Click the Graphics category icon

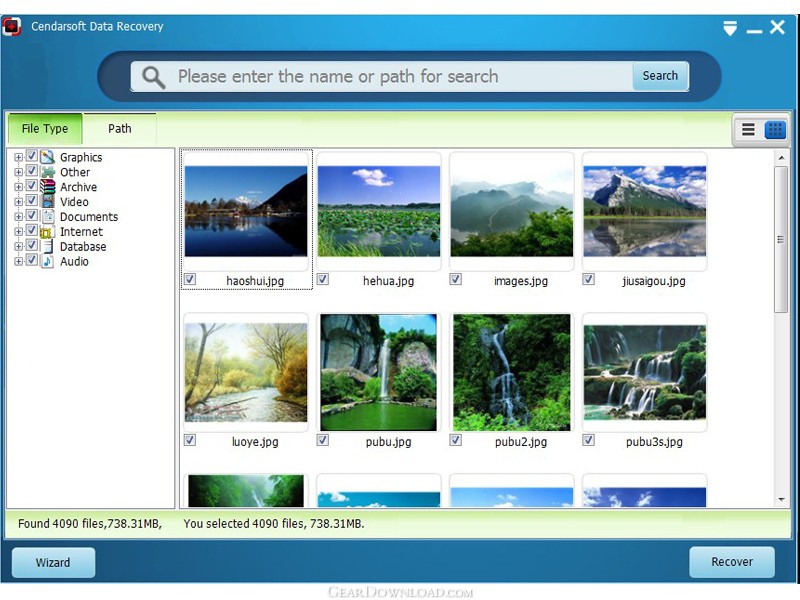pos(47,157)
